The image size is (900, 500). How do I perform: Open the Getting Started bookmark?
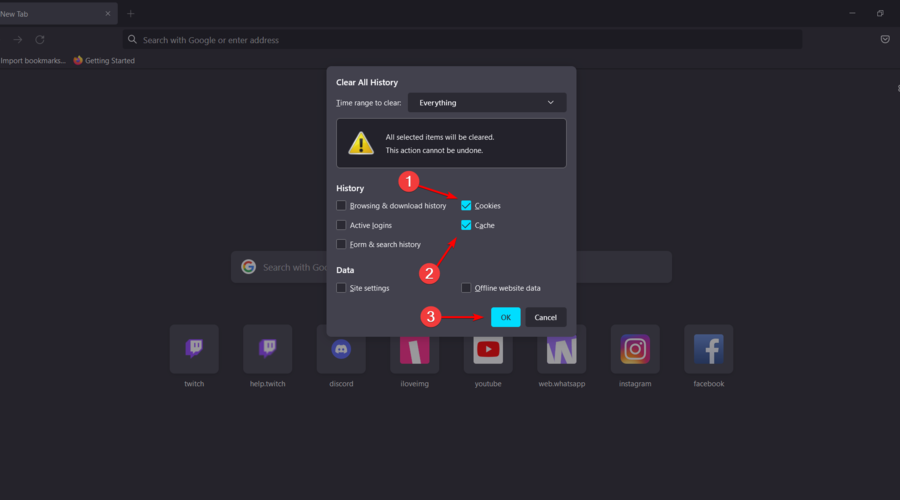tap(104, 60)
